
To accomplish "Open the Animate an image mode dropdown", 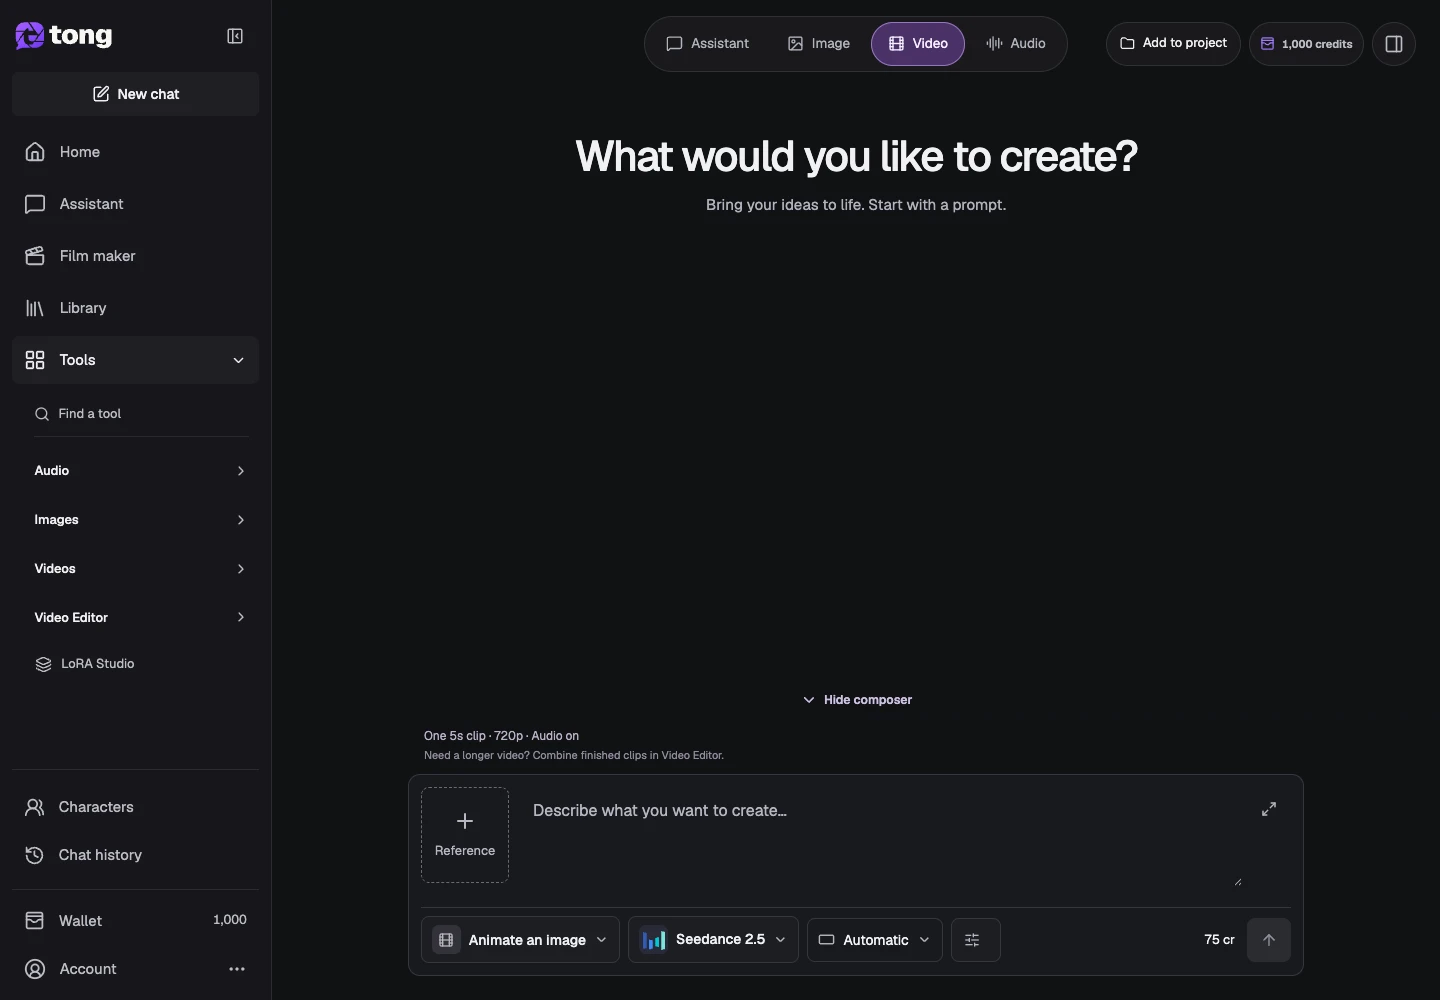I will click(520, 940).
